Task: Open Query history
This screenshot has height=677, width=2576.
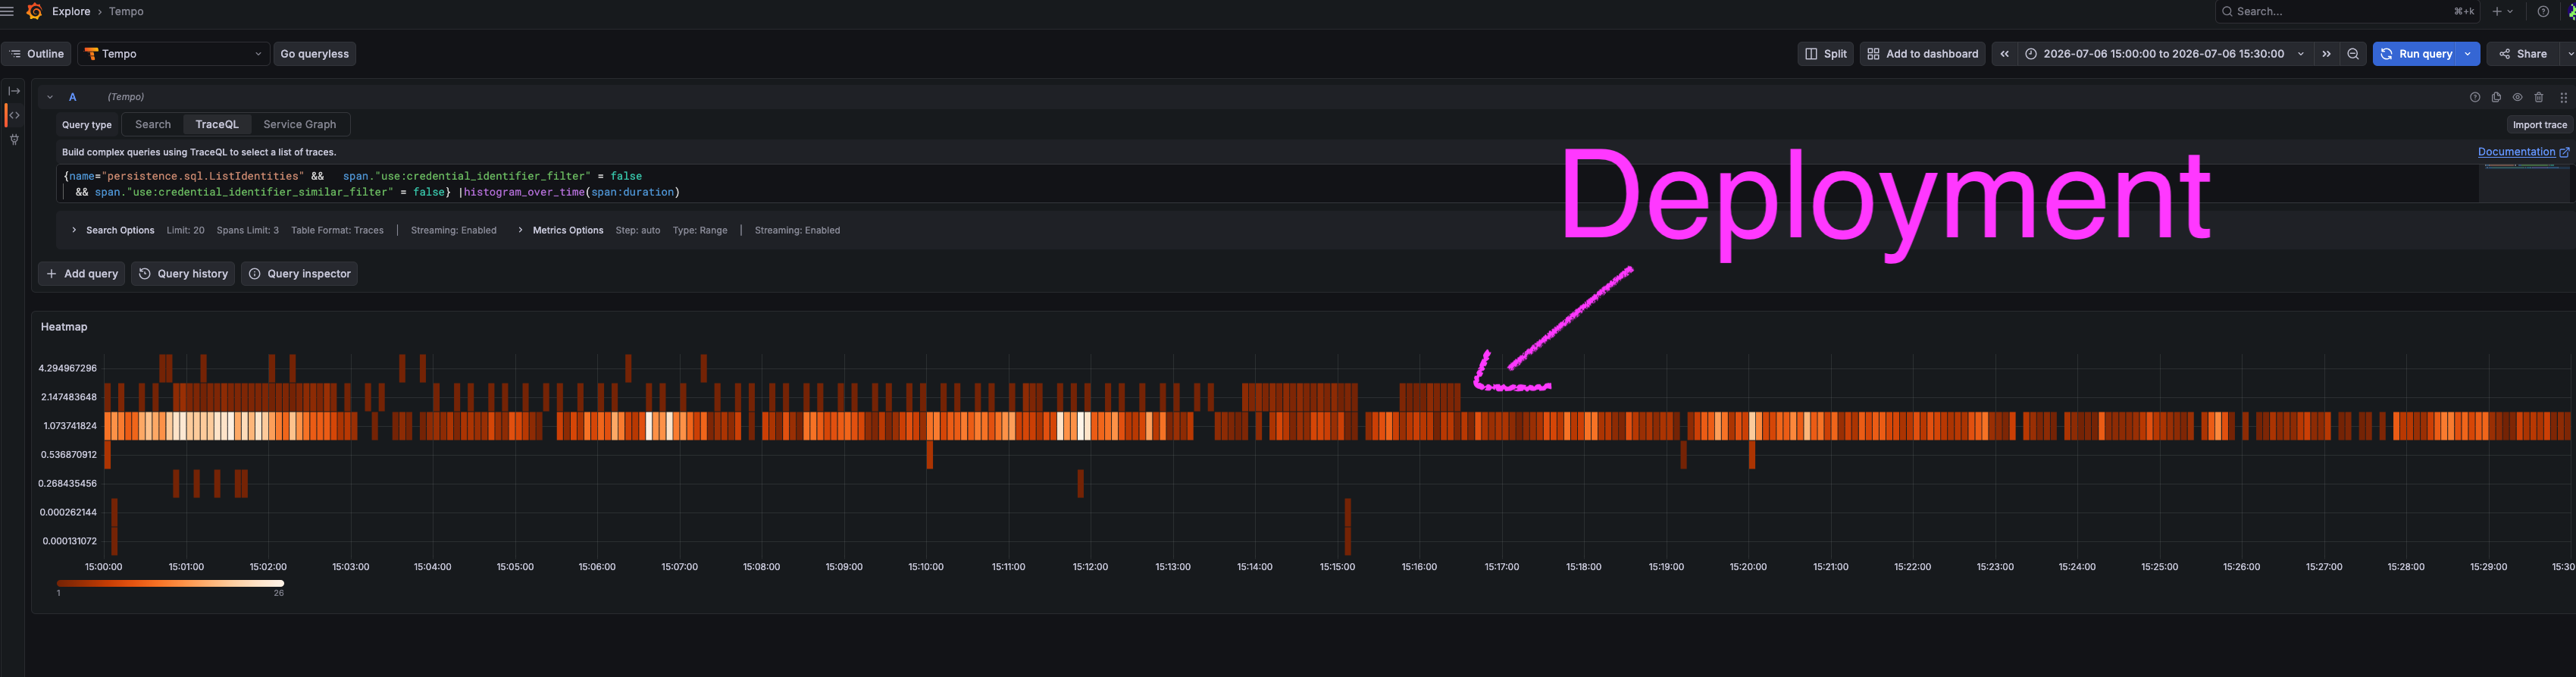Action: 183,274
